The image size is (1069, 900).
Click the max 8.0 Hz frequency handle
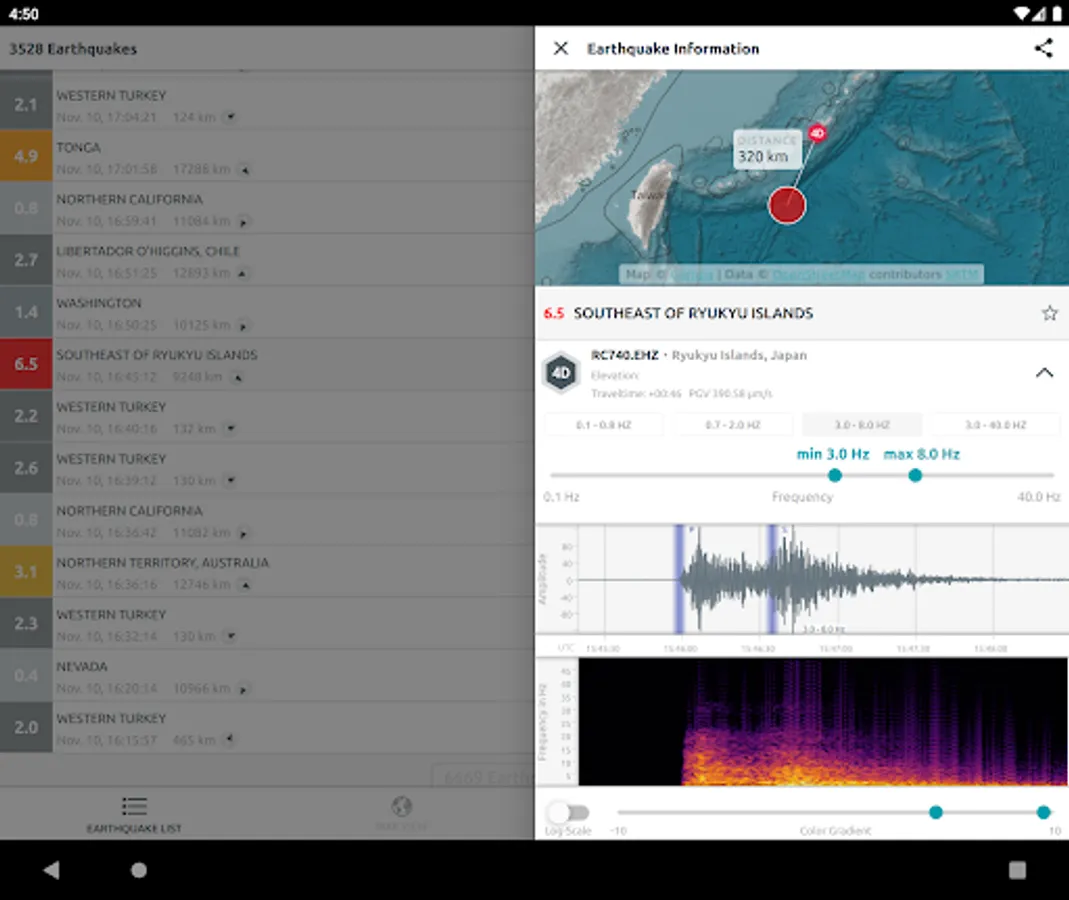coord(915,475)
